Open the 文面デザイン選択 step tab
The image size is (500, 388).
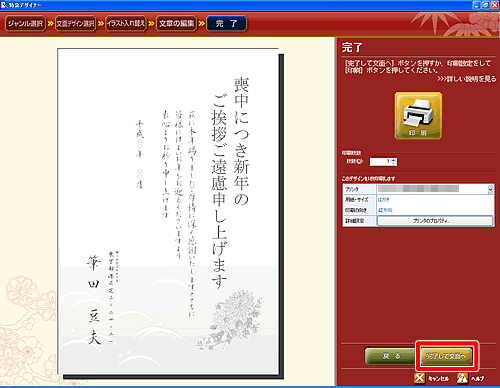click(x=75, y=24)
